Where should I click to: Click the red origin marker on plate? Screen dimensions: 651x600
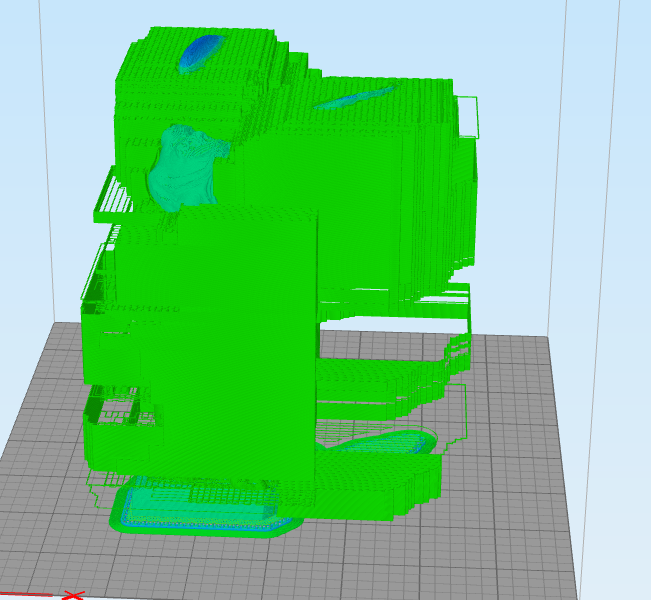tap(73, 595)
